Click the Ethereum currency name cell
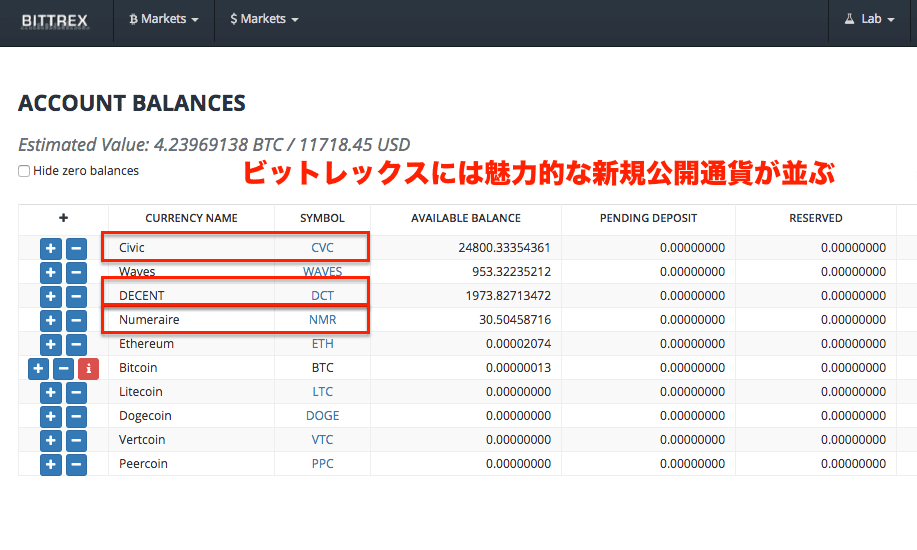This screenshot has width=917, height=550. (191, 343)
